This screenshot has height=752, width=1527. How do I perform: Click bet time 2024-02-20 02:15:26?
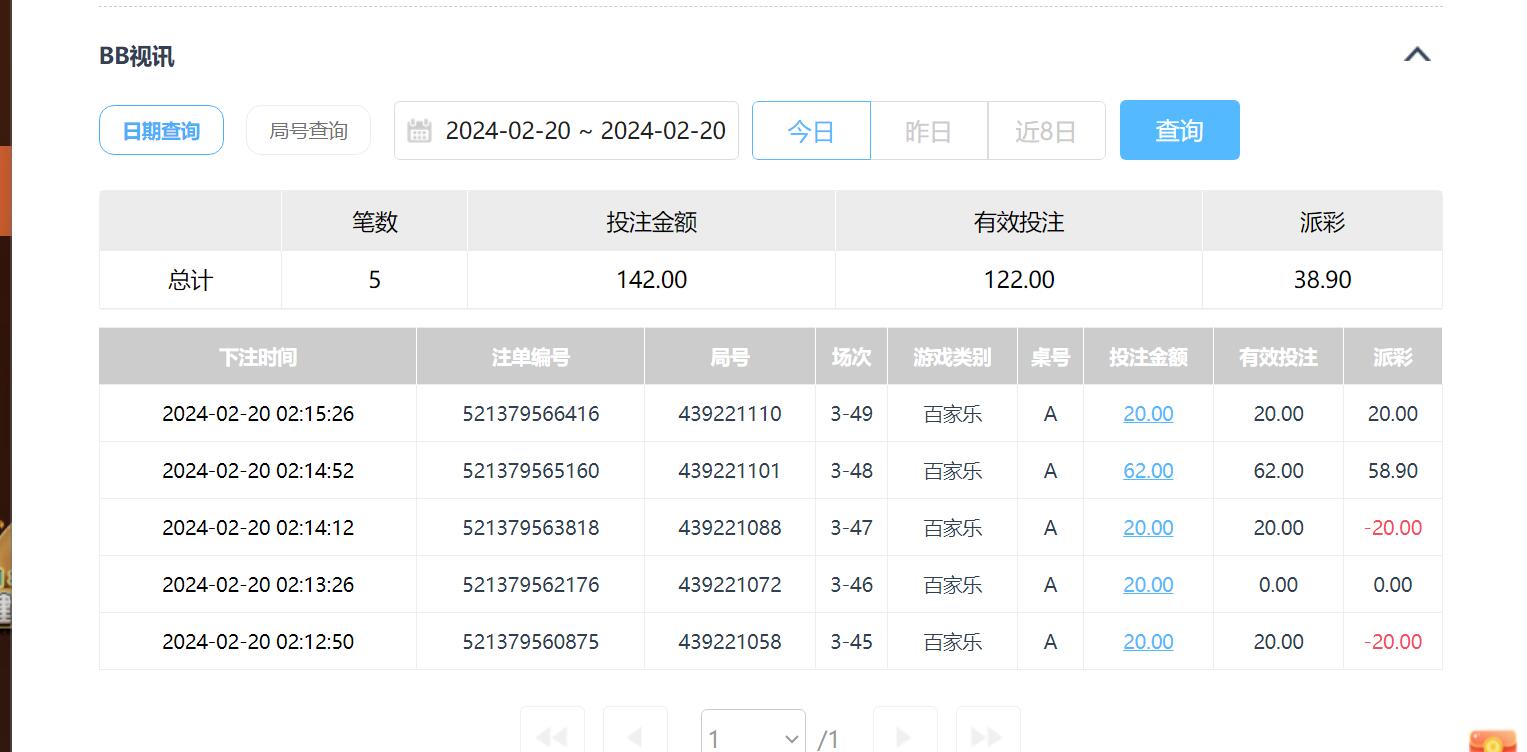click(x=258, y=413)
